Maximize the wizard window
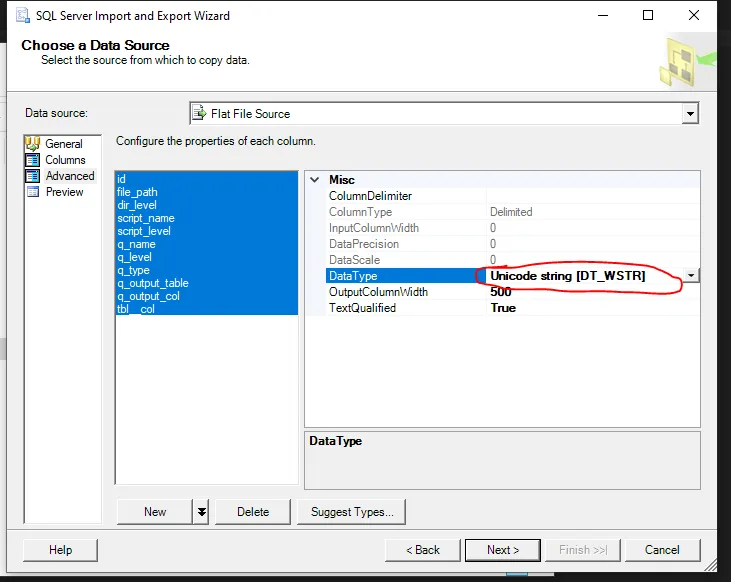Image resolution: width=731 pixels, height=582 pixels. [x=648, y=15]
